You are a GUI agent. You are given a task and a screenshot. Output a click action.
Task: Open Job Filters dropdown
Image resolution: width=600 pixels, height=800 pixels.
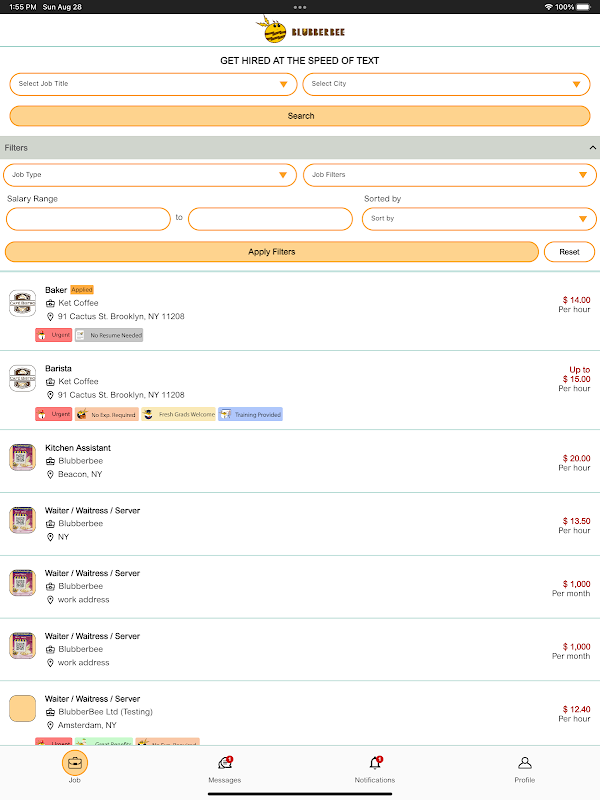pos(450,175)
